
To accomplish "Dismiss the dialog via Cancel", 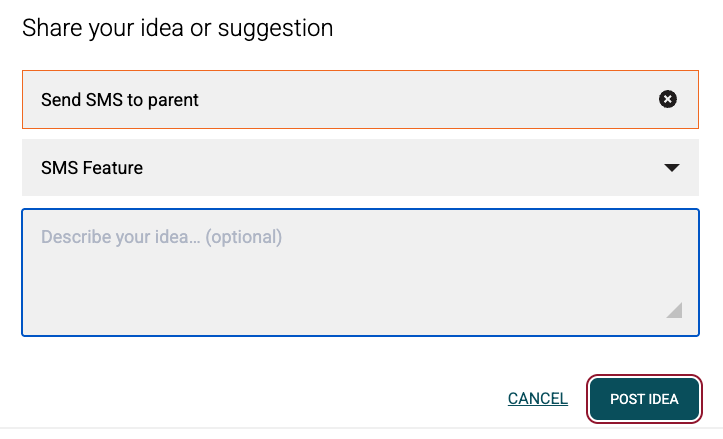I will pos(537,399).
